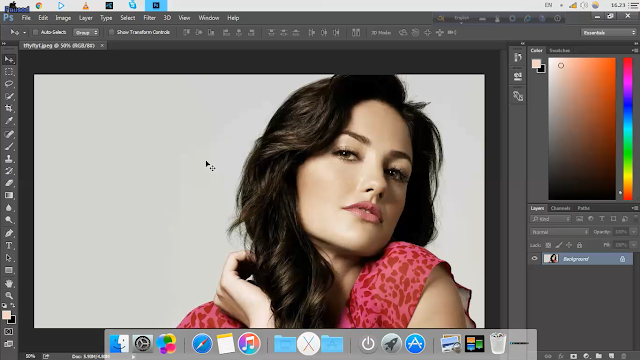Pick the Clone Stamp tool

9,158
